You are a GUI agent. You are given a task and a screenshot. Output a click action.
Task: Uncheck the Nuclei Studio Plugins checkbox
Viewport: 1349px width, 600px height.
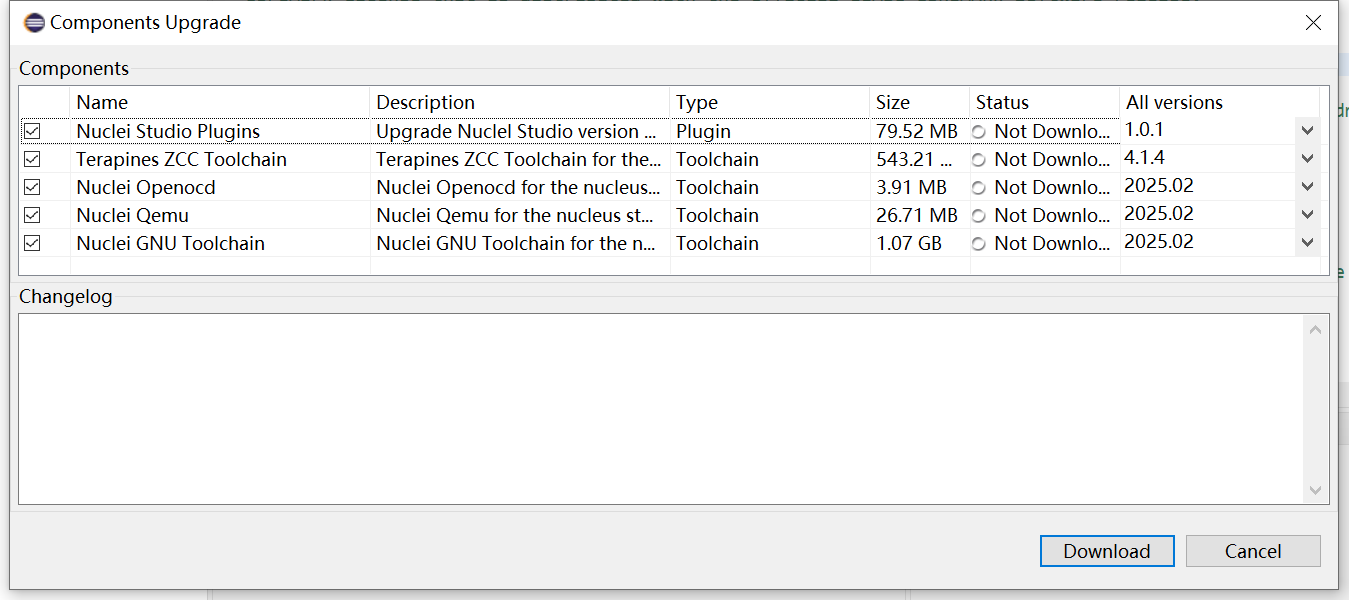(x=33, y=131)
